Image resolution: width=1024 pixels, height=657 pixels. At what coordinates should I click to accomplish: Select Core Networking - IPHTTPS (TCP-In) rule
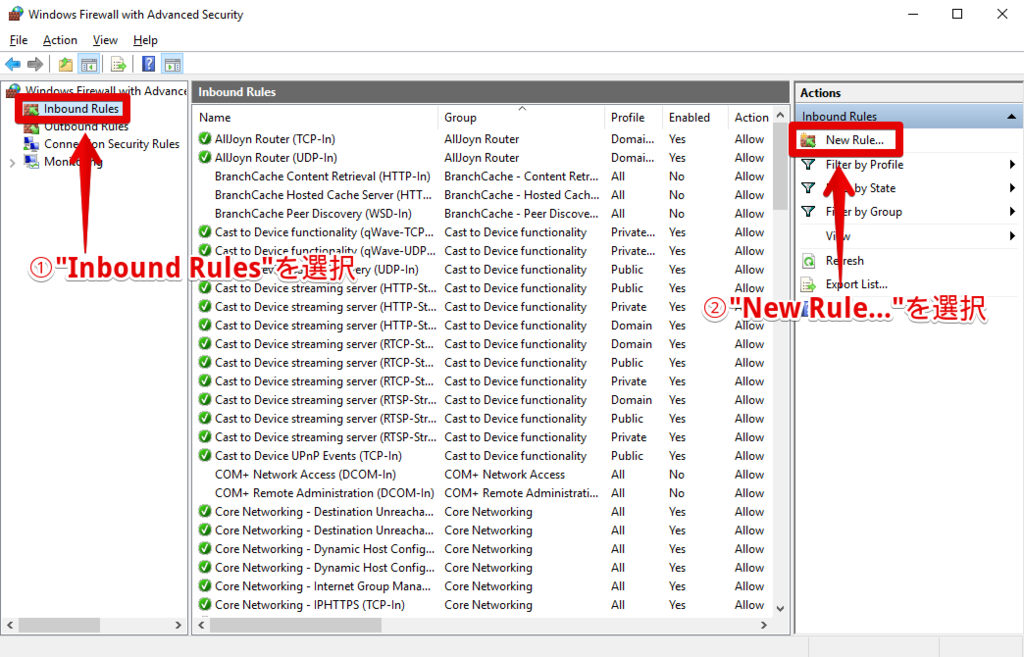[x=310, y=605]
